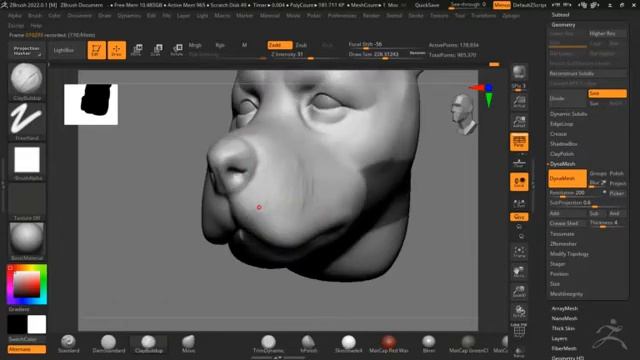
Task: Open the Alpha menu
Action: pos(15,16)
